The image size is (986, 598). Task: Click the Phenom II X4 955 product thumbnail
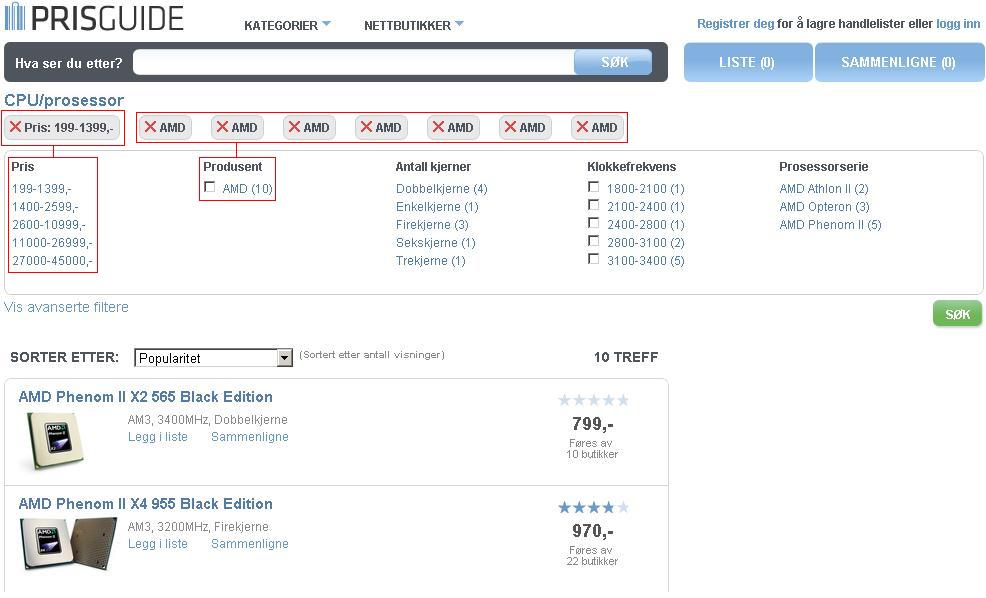click(x=68, y=544)
